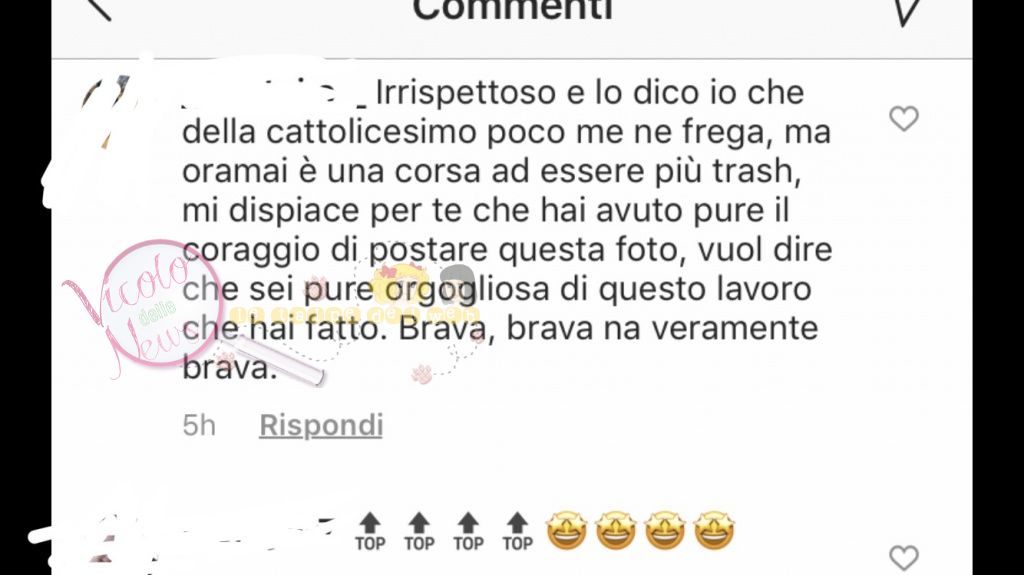Click the last TOP arrow emoji
1024x575 pixels.
pyautogui.click(x=517, y=532)
